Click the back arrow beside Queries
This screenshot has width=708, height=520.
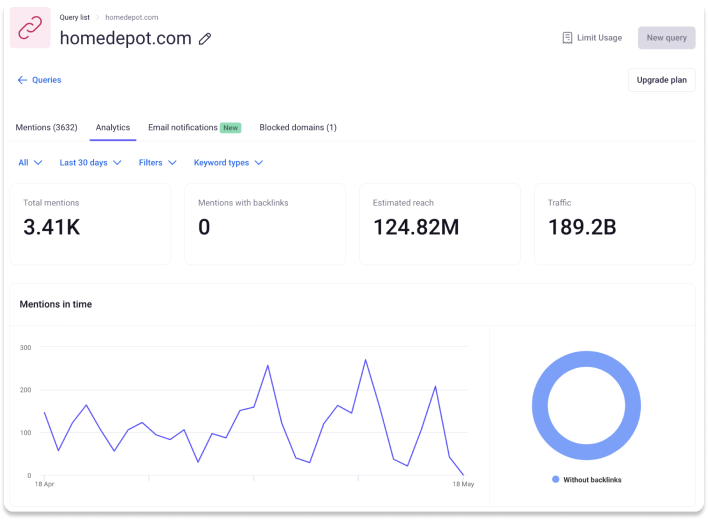click(x=22, y=80)
